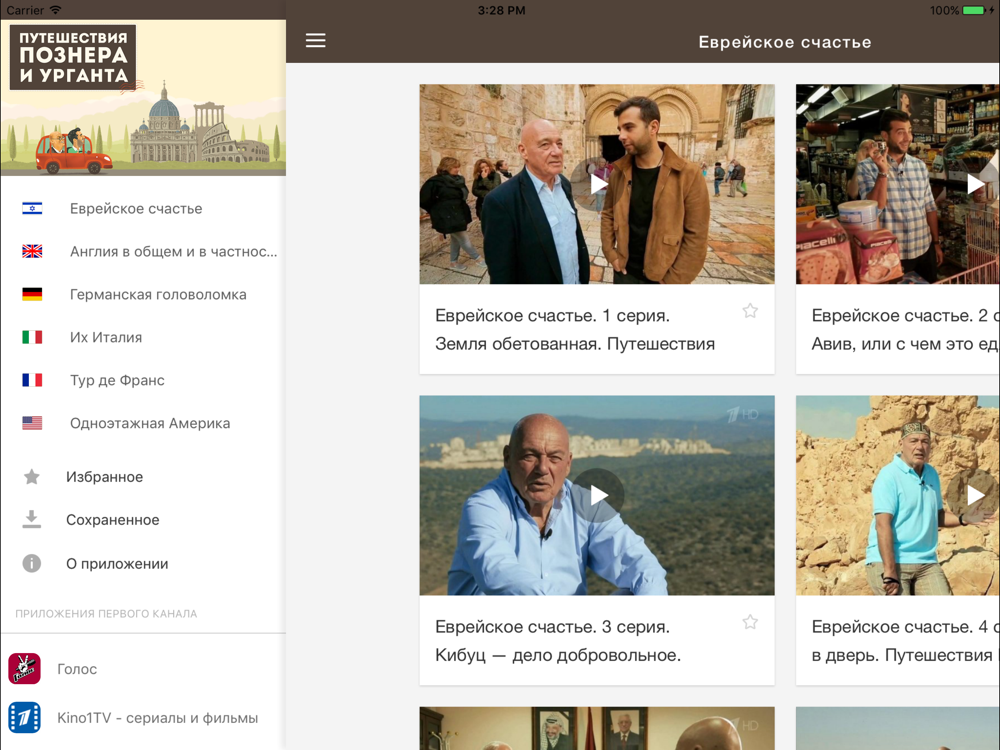This screenshot has width=1000, height=750.
Task: Click the star icon beside Избранное
Action: pyautogui.click(x=31, y=476)
